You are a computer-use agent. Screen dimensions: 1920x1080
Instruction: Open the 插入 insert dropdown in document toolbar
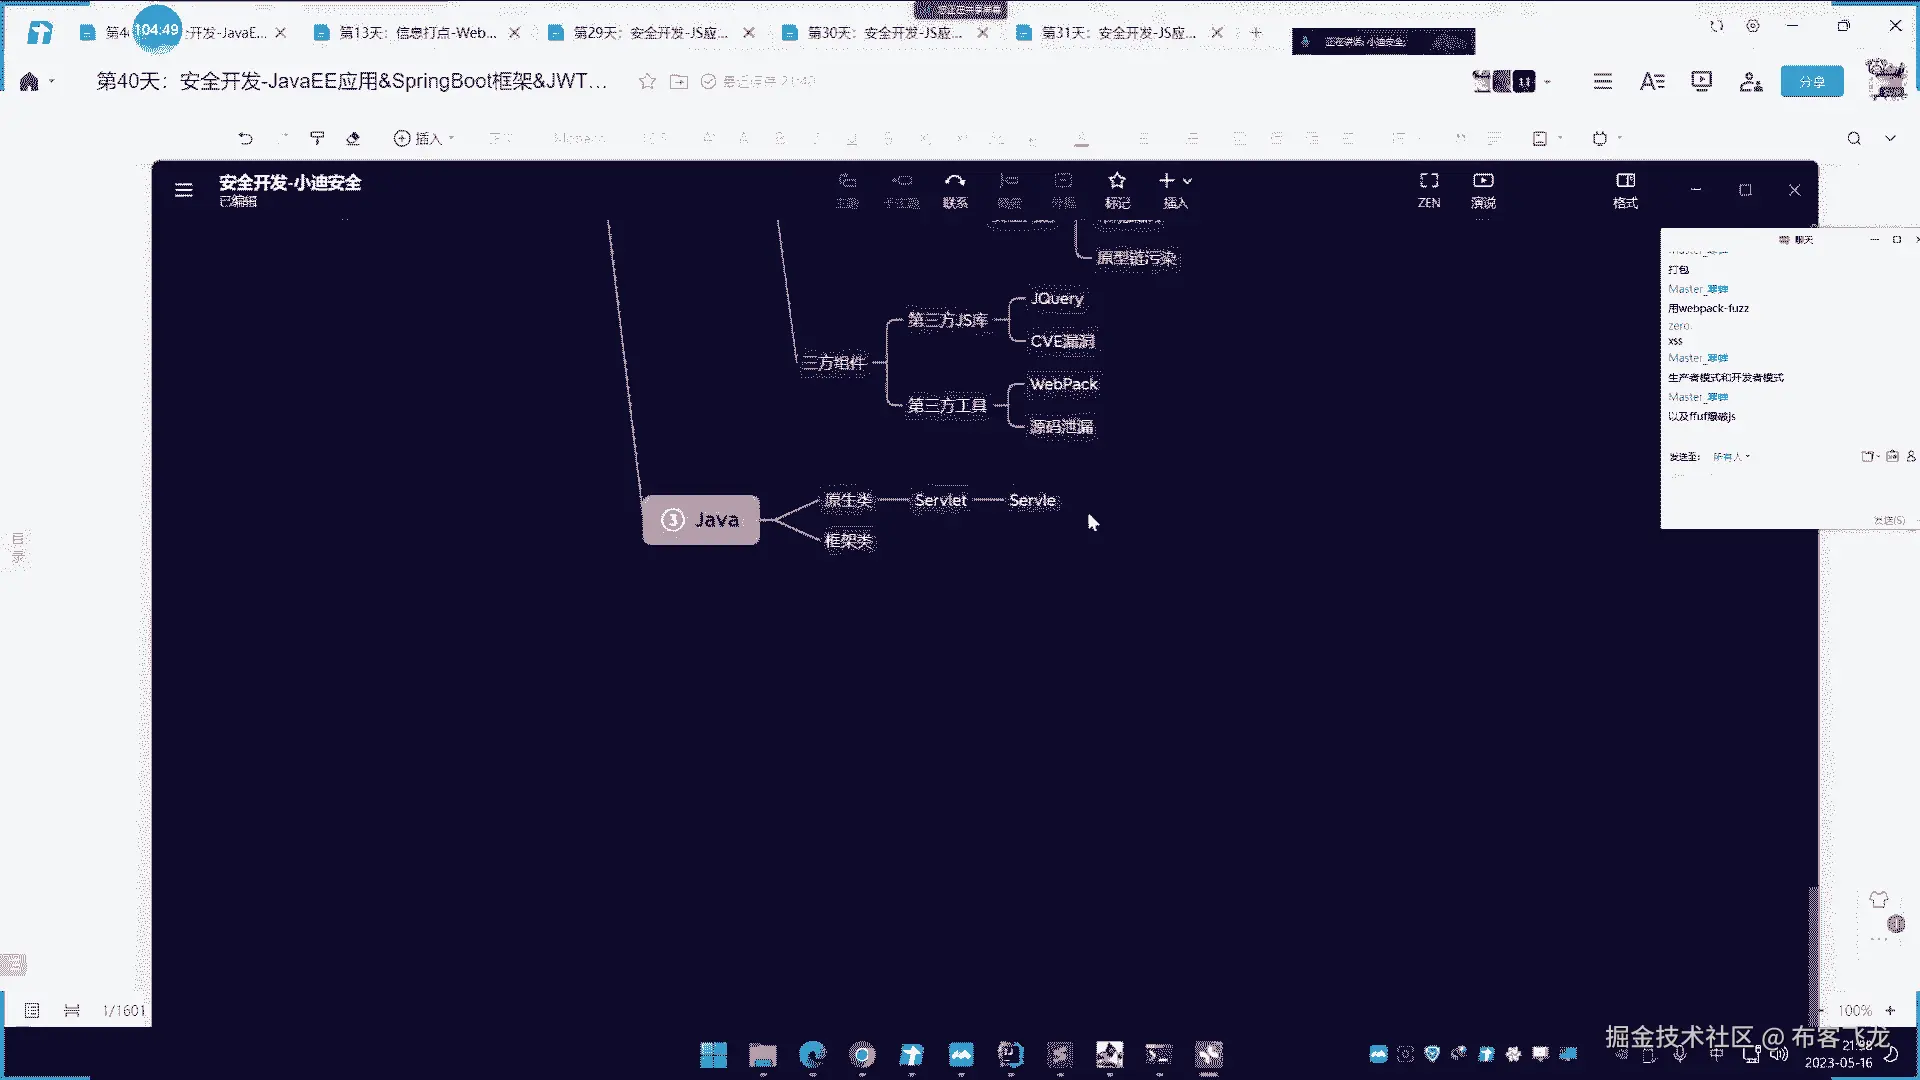[424, 138]
